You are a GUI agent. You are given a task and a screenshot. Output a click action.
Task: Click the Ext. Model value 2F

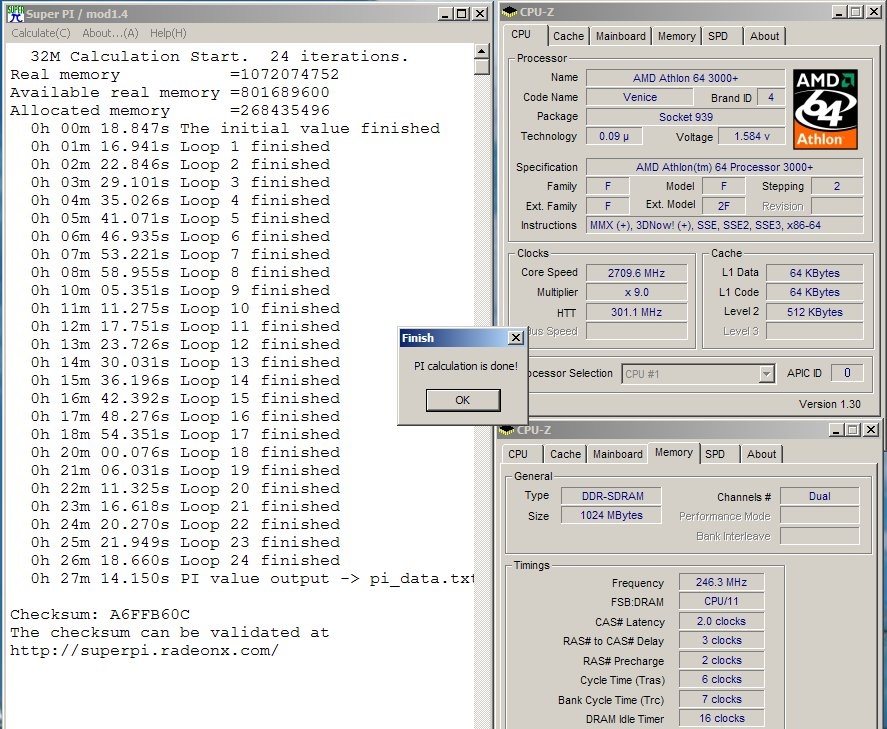[724, 206]
